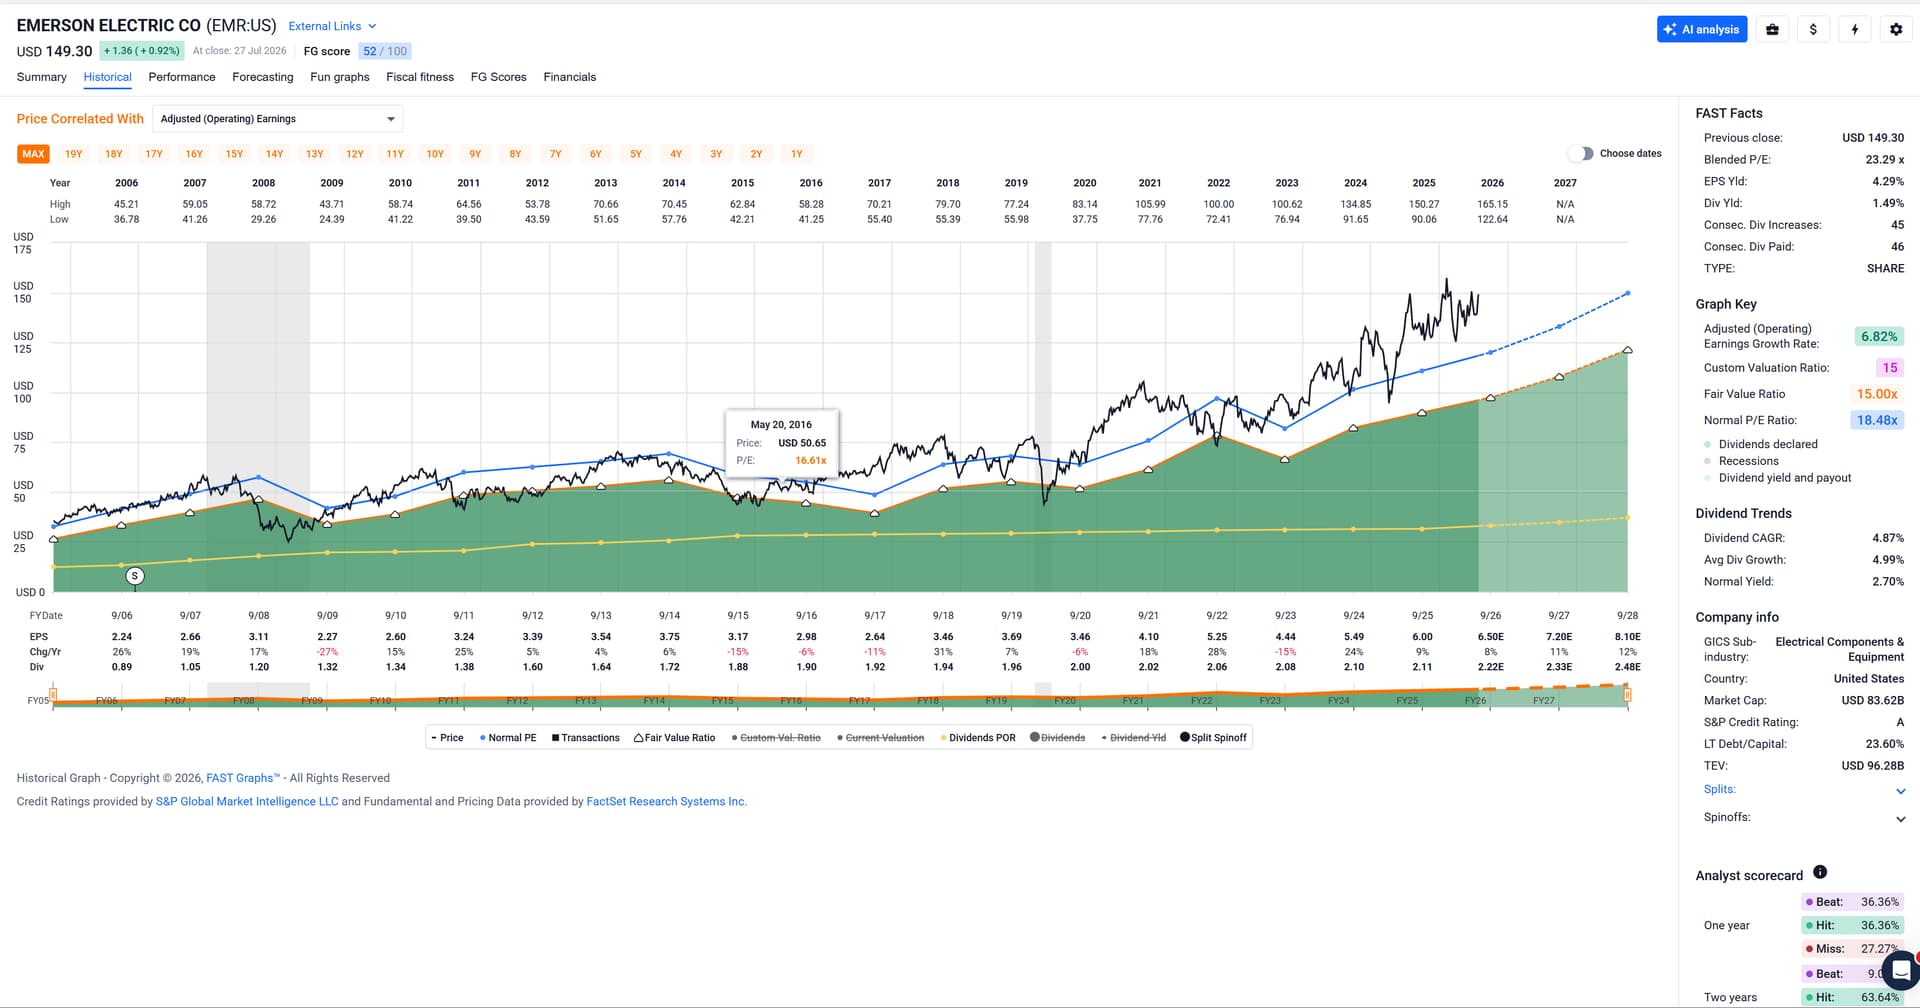Open the chat widget icon
1920x1008 pixels.
1901,970
